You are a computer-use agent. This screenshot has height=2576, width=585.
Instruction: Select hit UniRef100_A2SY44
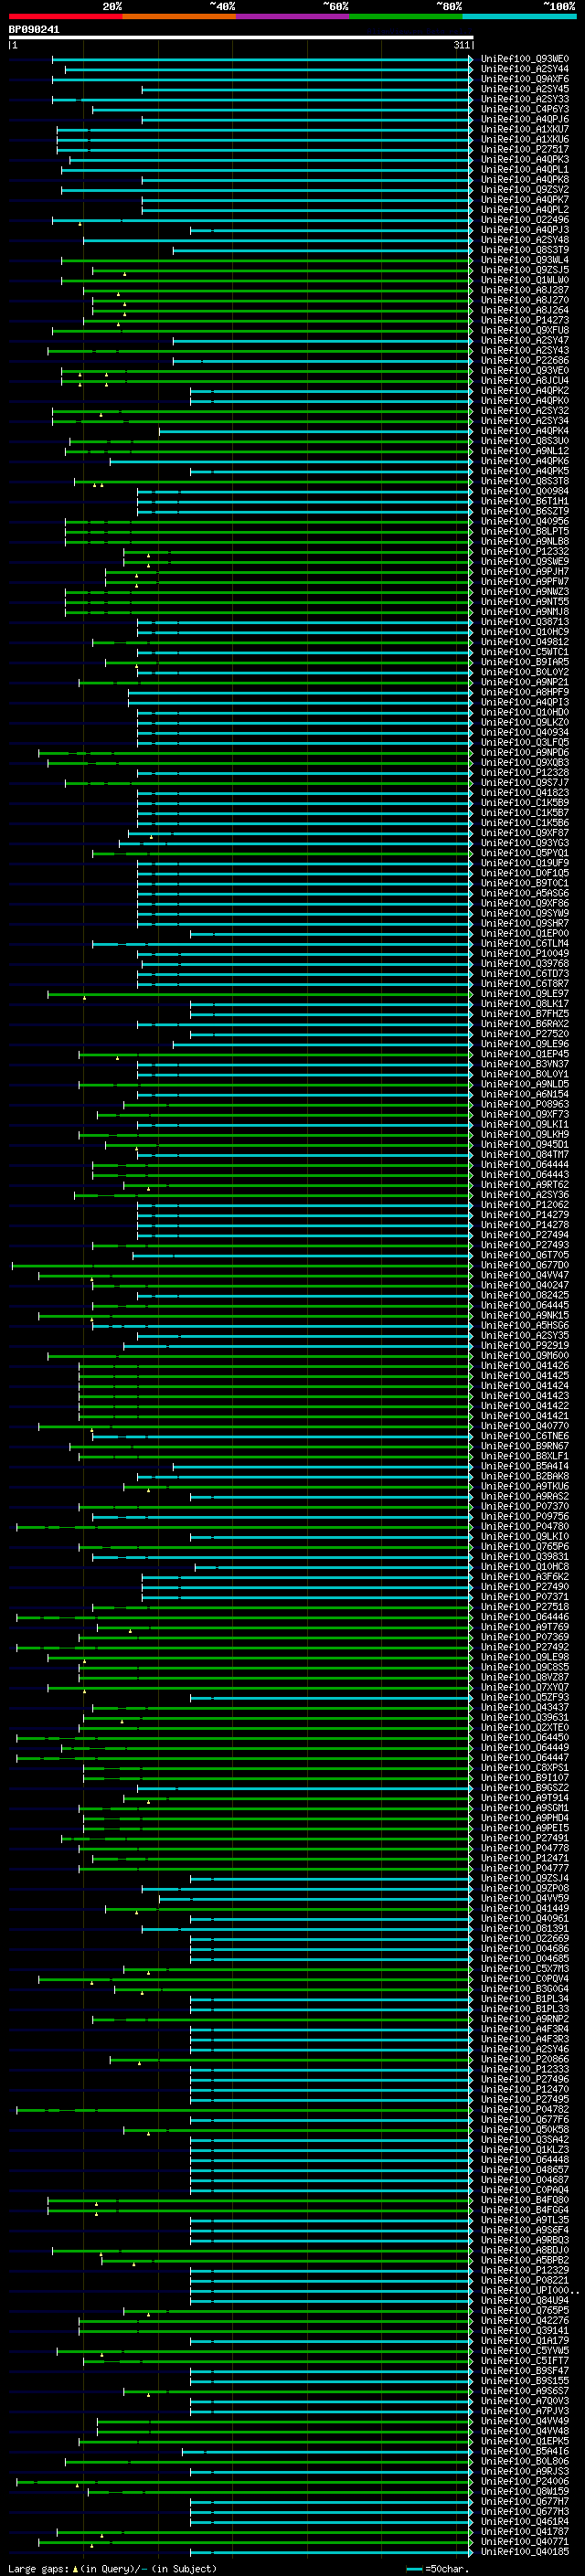(525, 69)
